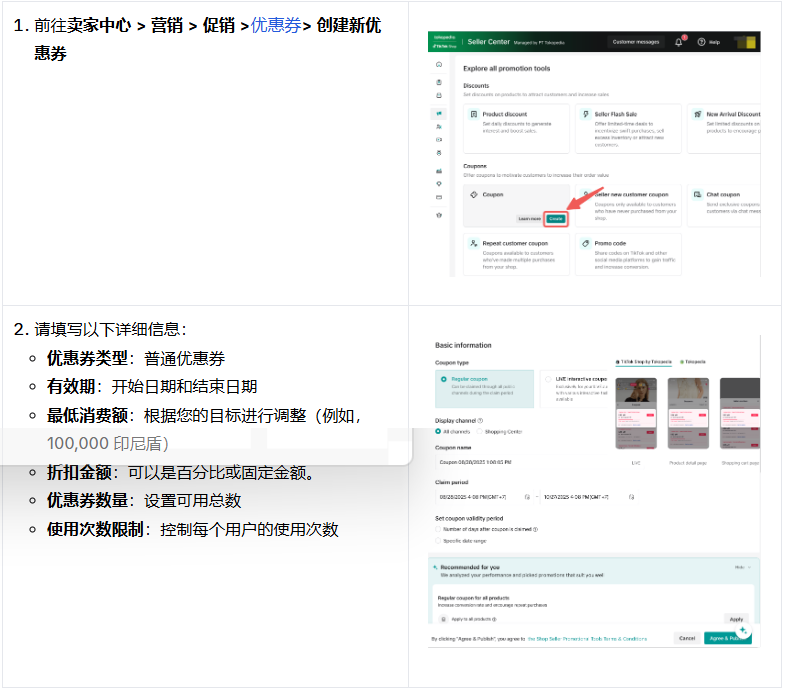Select the Repeat customer coupon icon

tap(474, 243)
